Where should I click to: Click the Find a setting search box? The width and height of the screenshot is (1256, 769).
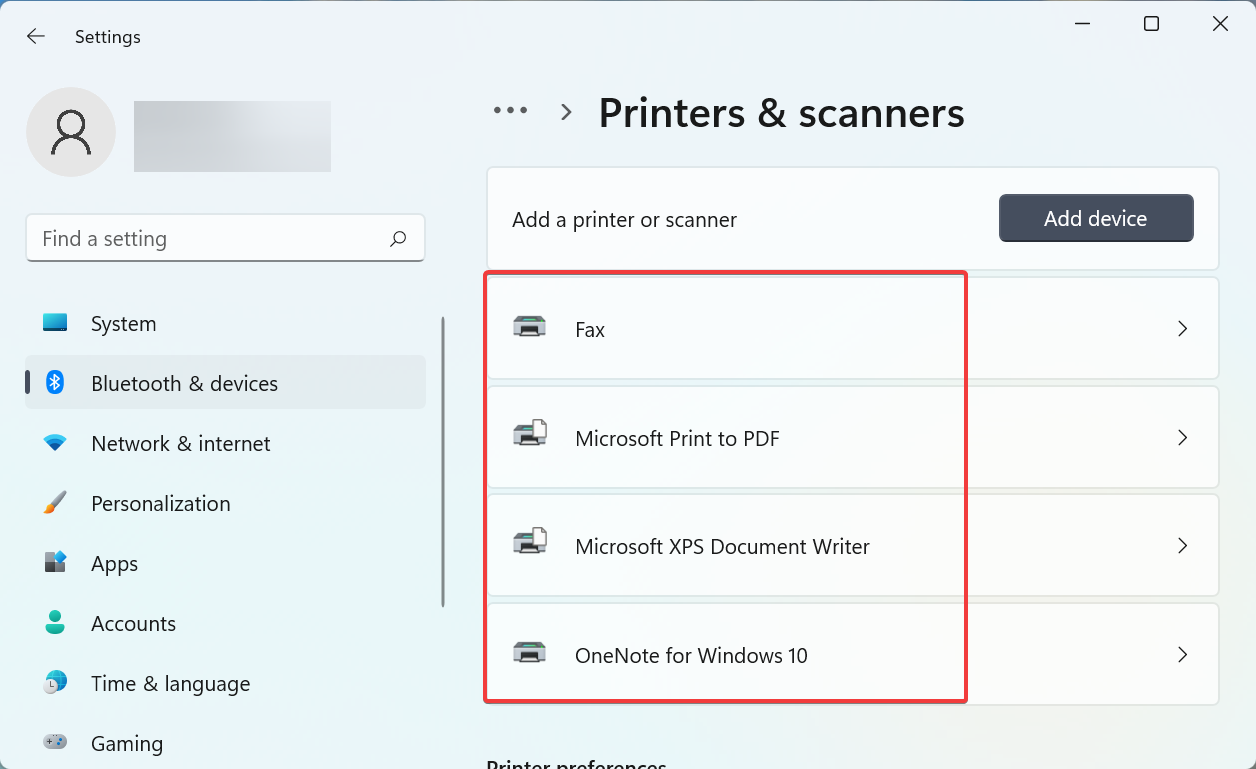click(x=225, y=238)
